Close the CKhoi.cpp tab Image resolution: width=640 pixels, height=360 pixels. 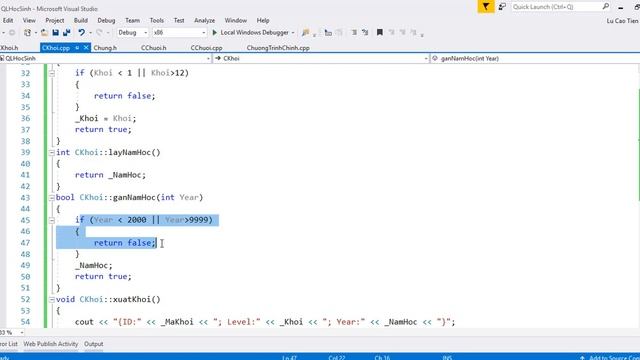click(x=86, y=48)
